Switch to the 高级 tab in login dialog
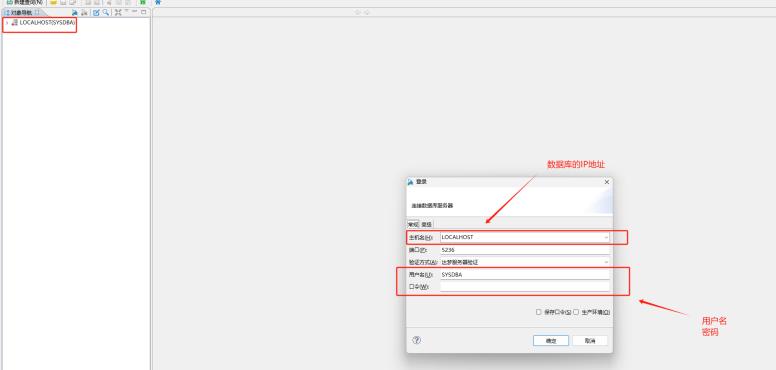This screenshot has width=776, height=370. pyautogui.click(x=426, y=225)
